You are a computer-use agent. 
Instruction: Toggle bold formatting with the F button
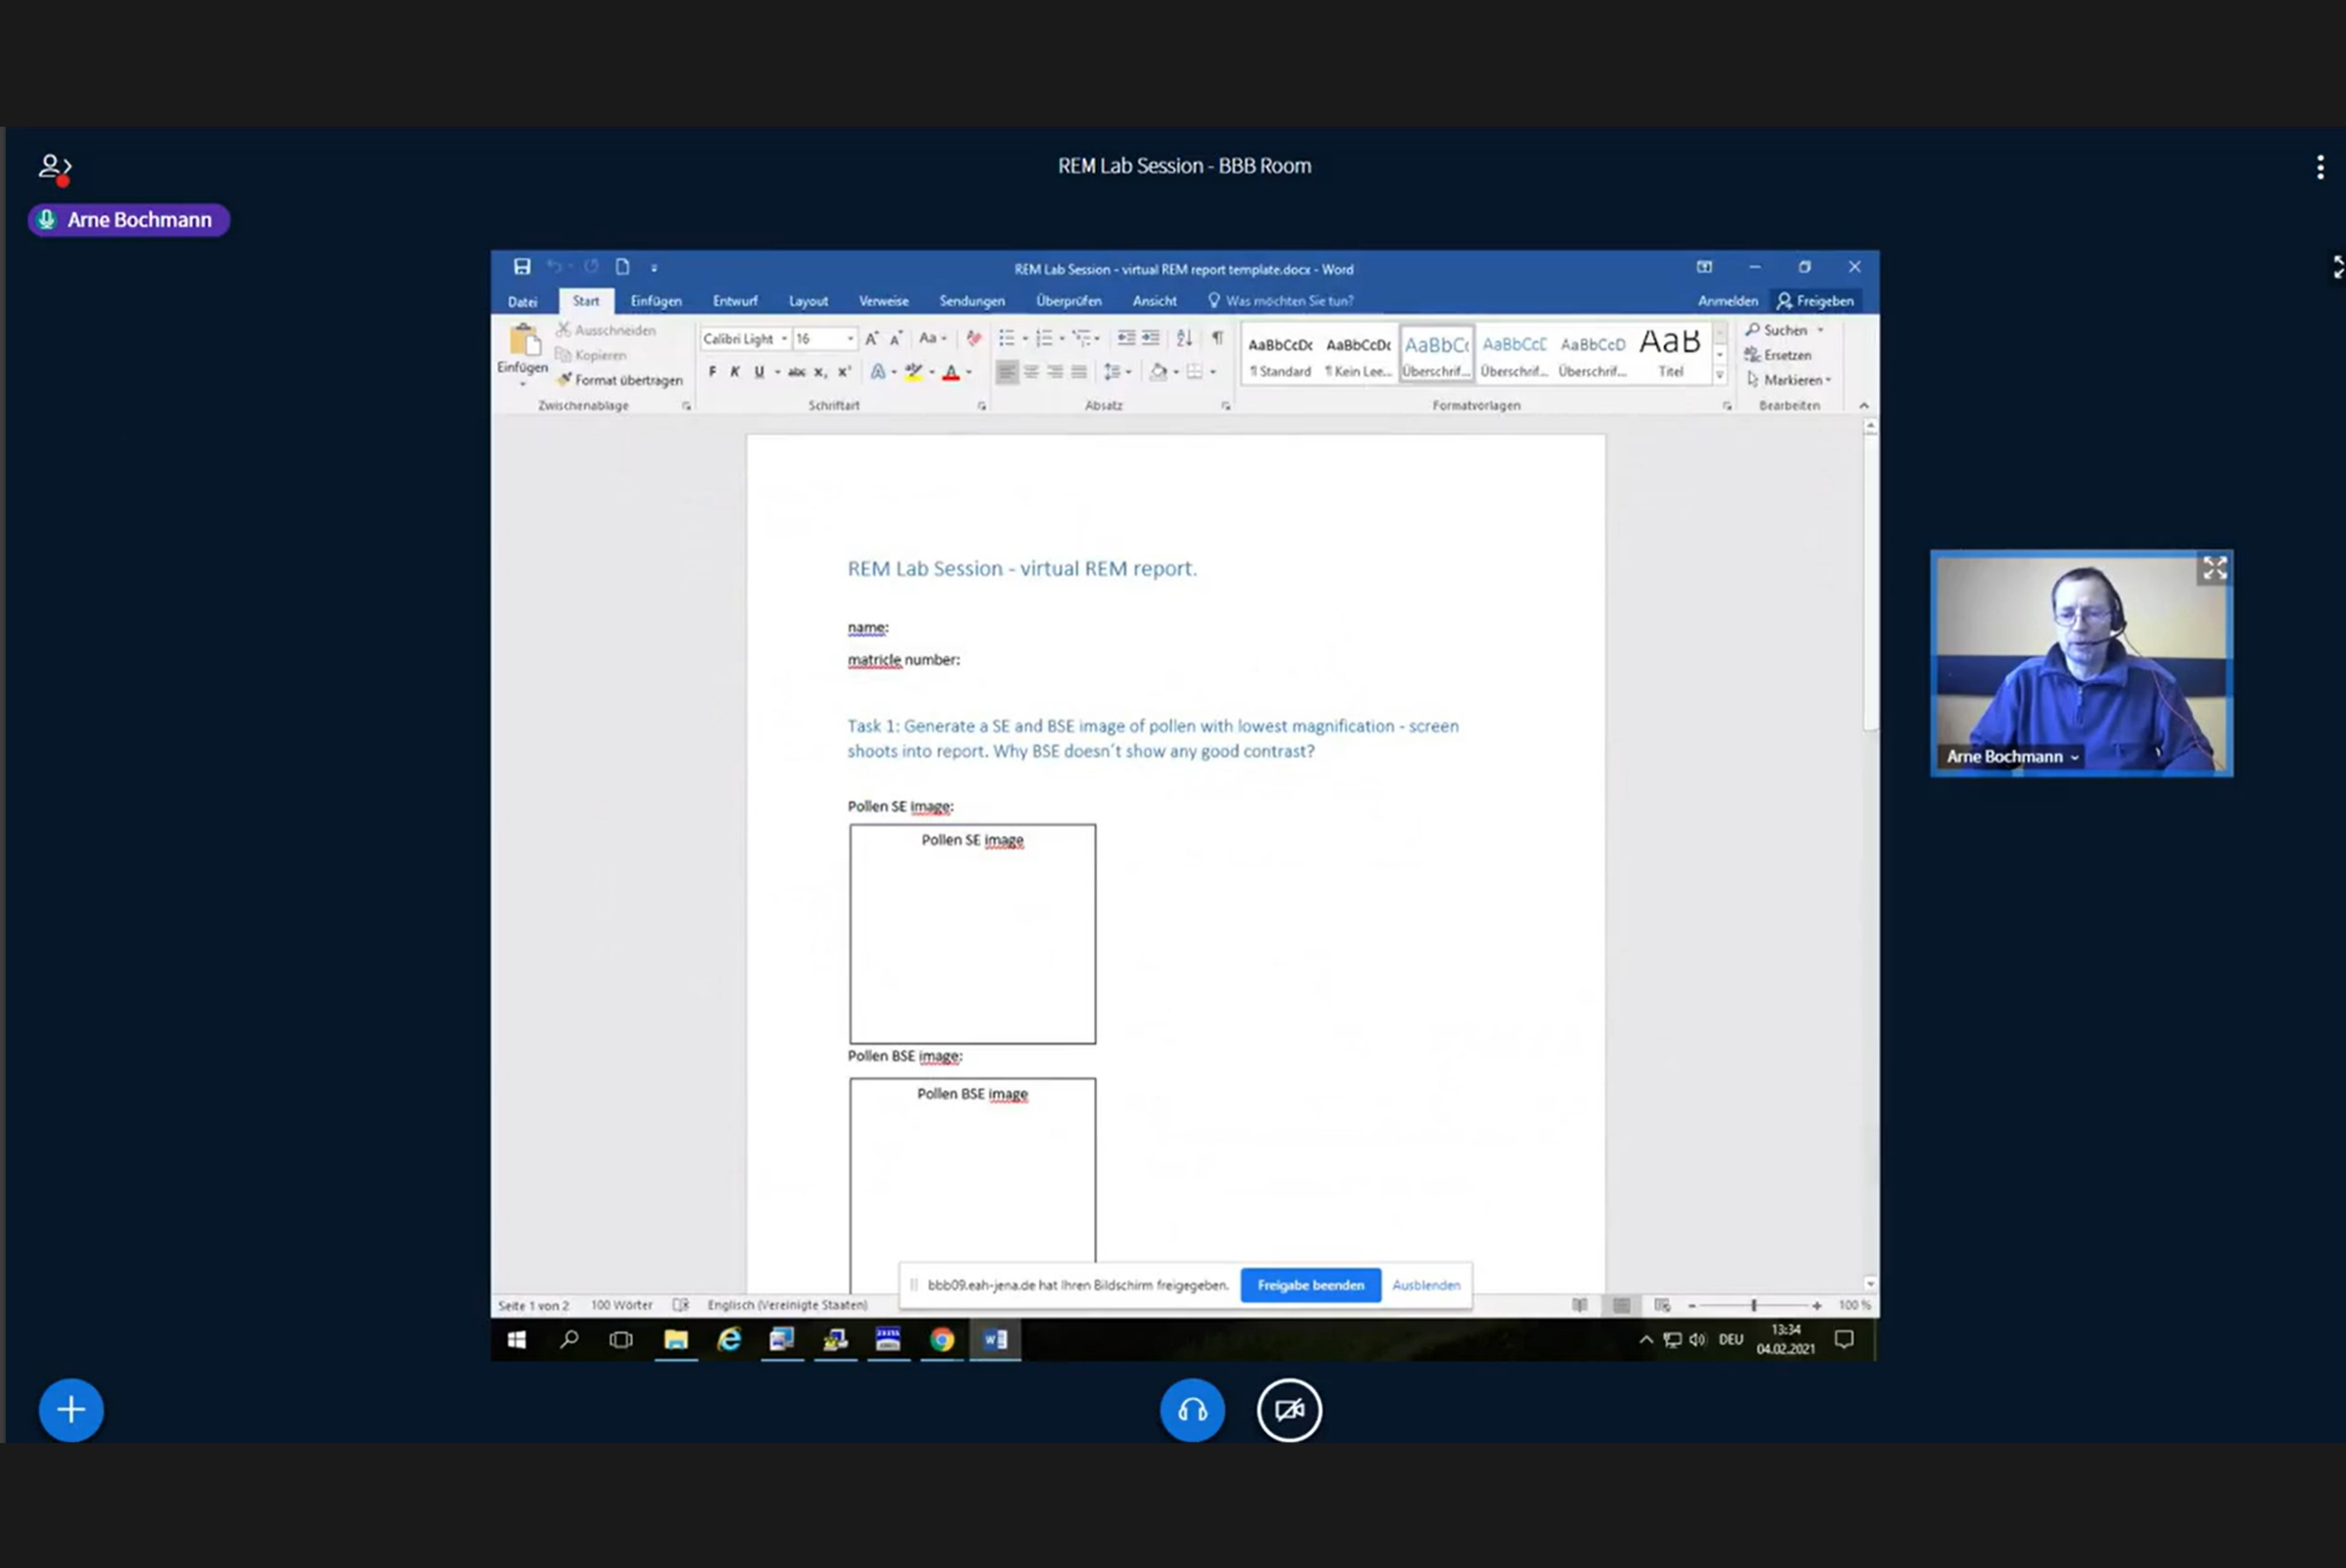point(712,372)
